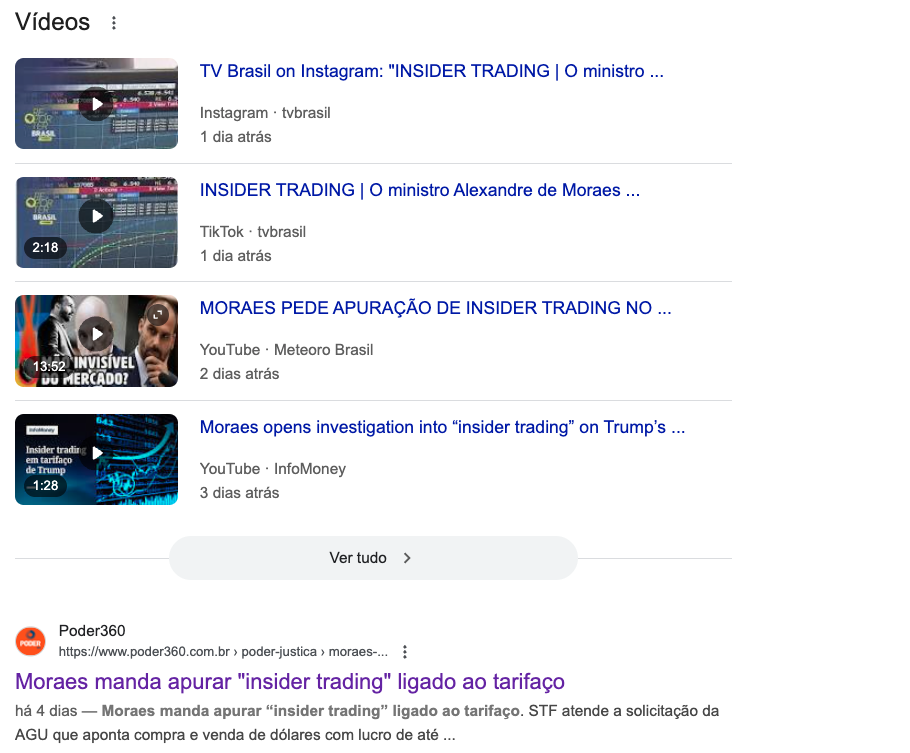Open the Poder360 result options three-dot menu
This screenshot has height=753, width=910.
[x=405, y=652]
